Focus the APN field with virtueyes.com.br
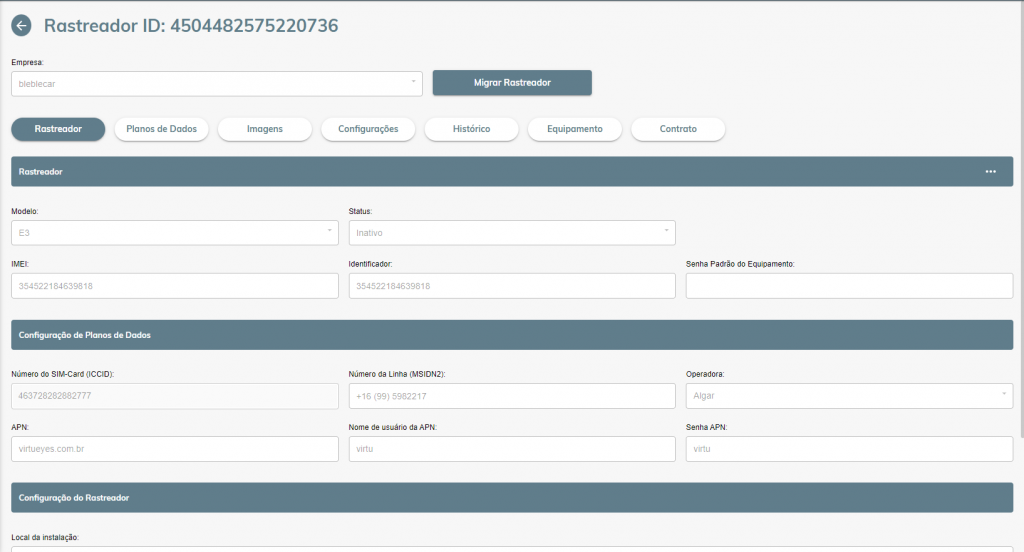 (174, 449)
